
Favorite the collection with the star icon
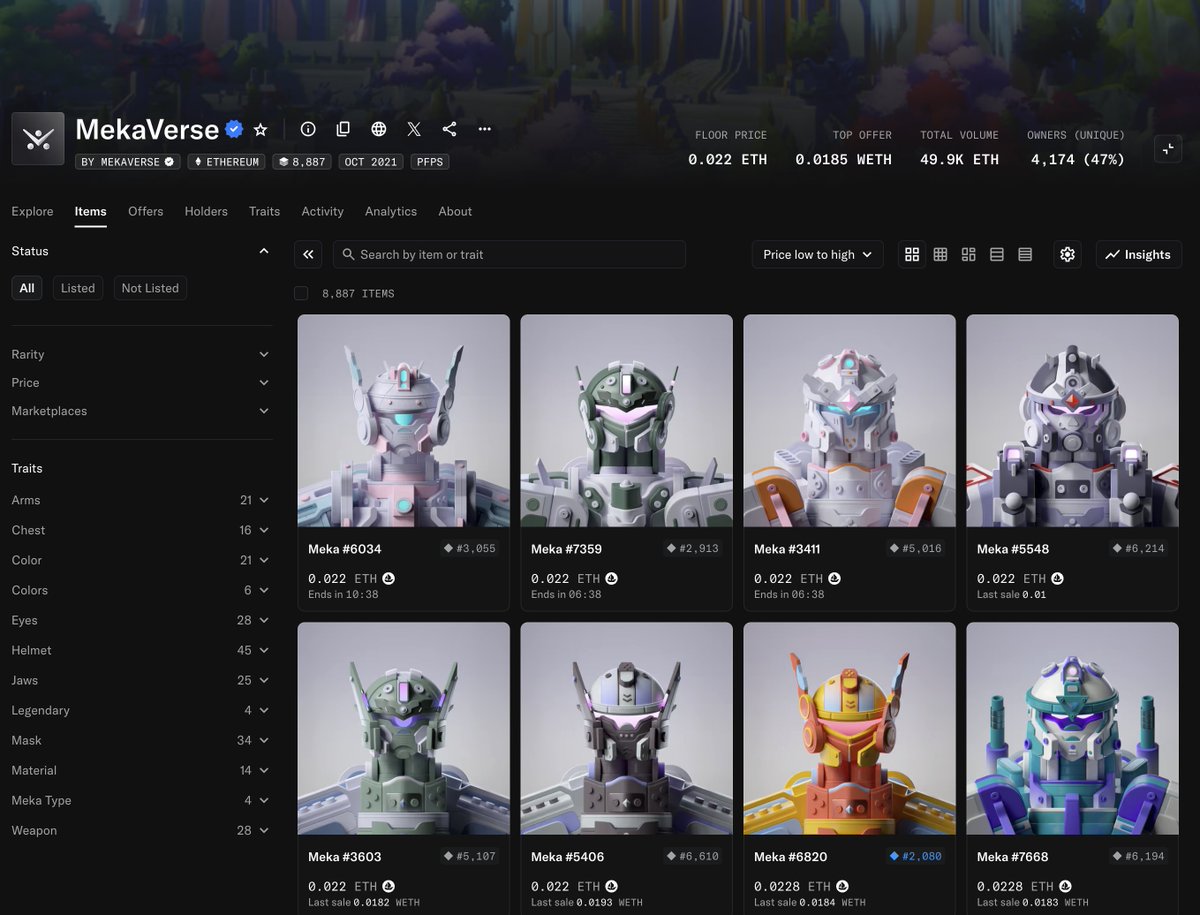coord(261,129)
